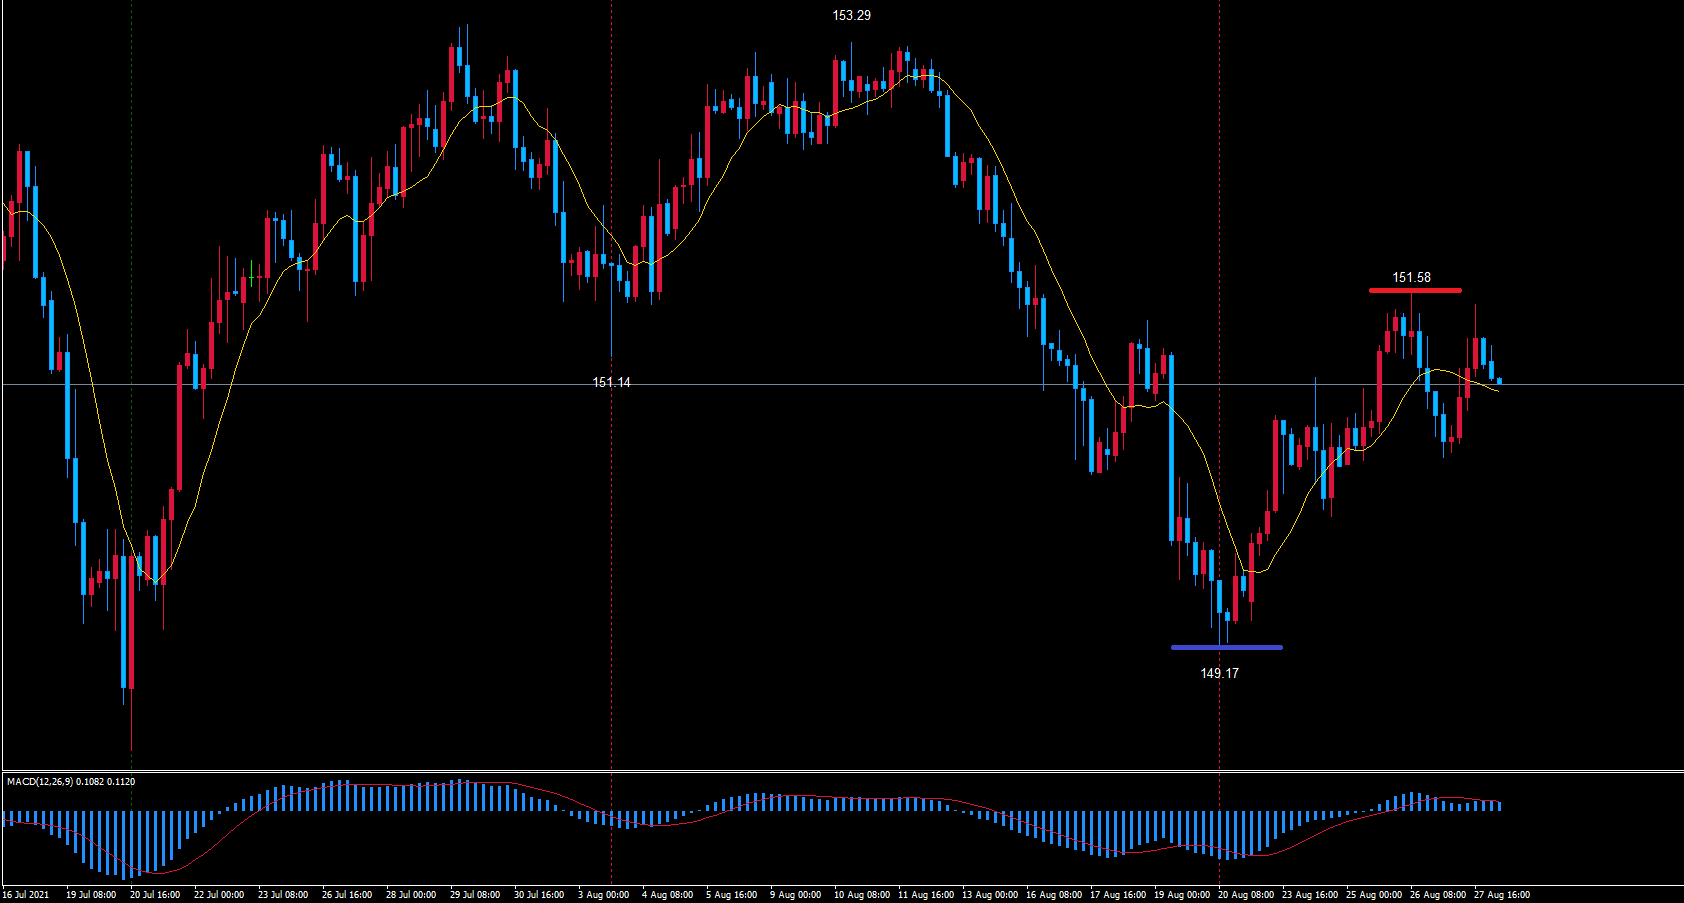The width and height of the screenshot is (1684, 903).
Task: Click the 20 Jul 16:00 time label
Action: (155, 894)
